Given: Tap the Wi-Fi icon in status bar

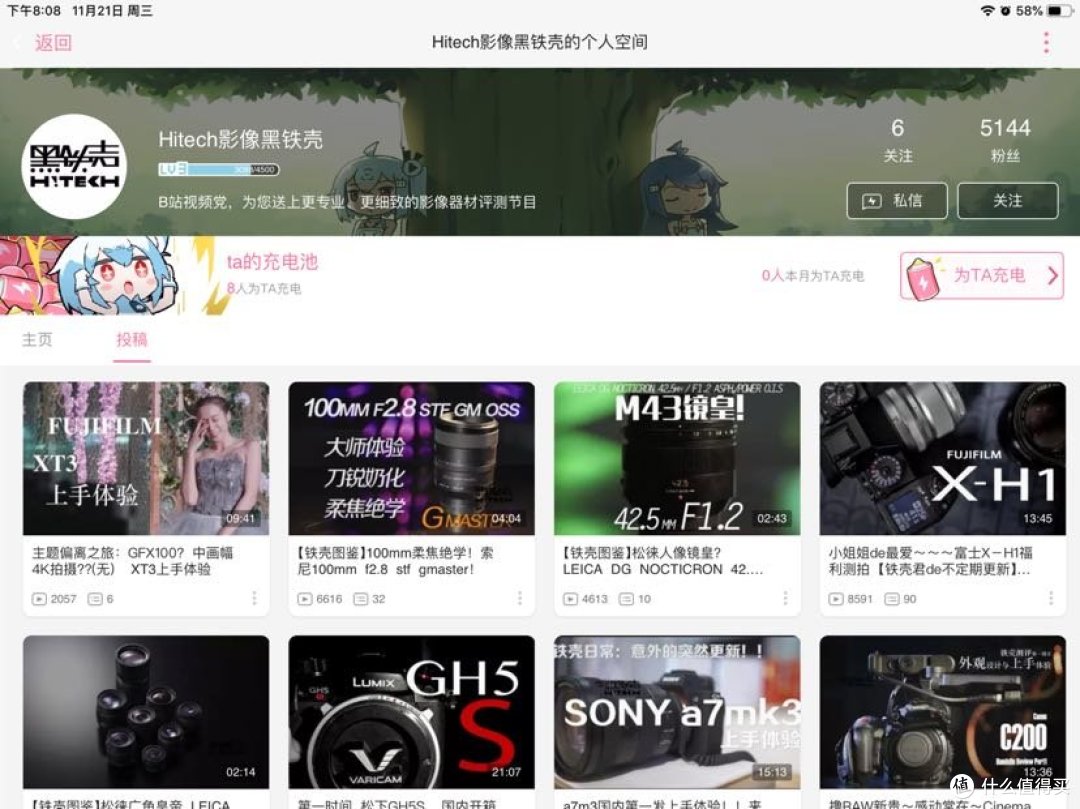Looking at the screenshot, I should (x=988, y=10).
